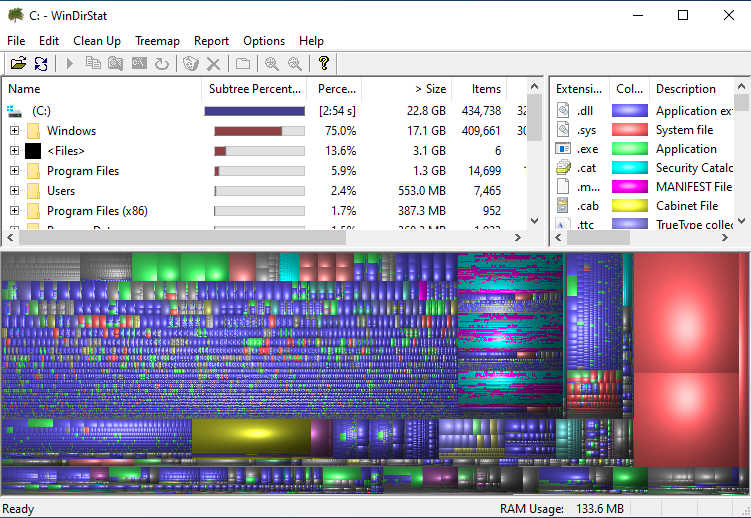This screenshot has height=518, width=751.
Task: Click the Zoom Out magnifier icon
Action: tap(295, 63)
